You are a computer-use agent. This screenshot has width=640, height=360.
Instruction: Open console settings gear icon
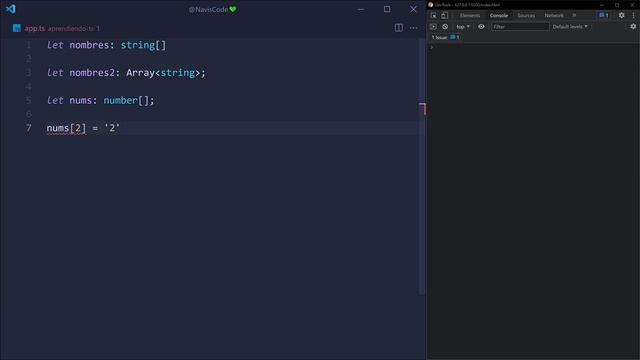[x=633, y=27]
